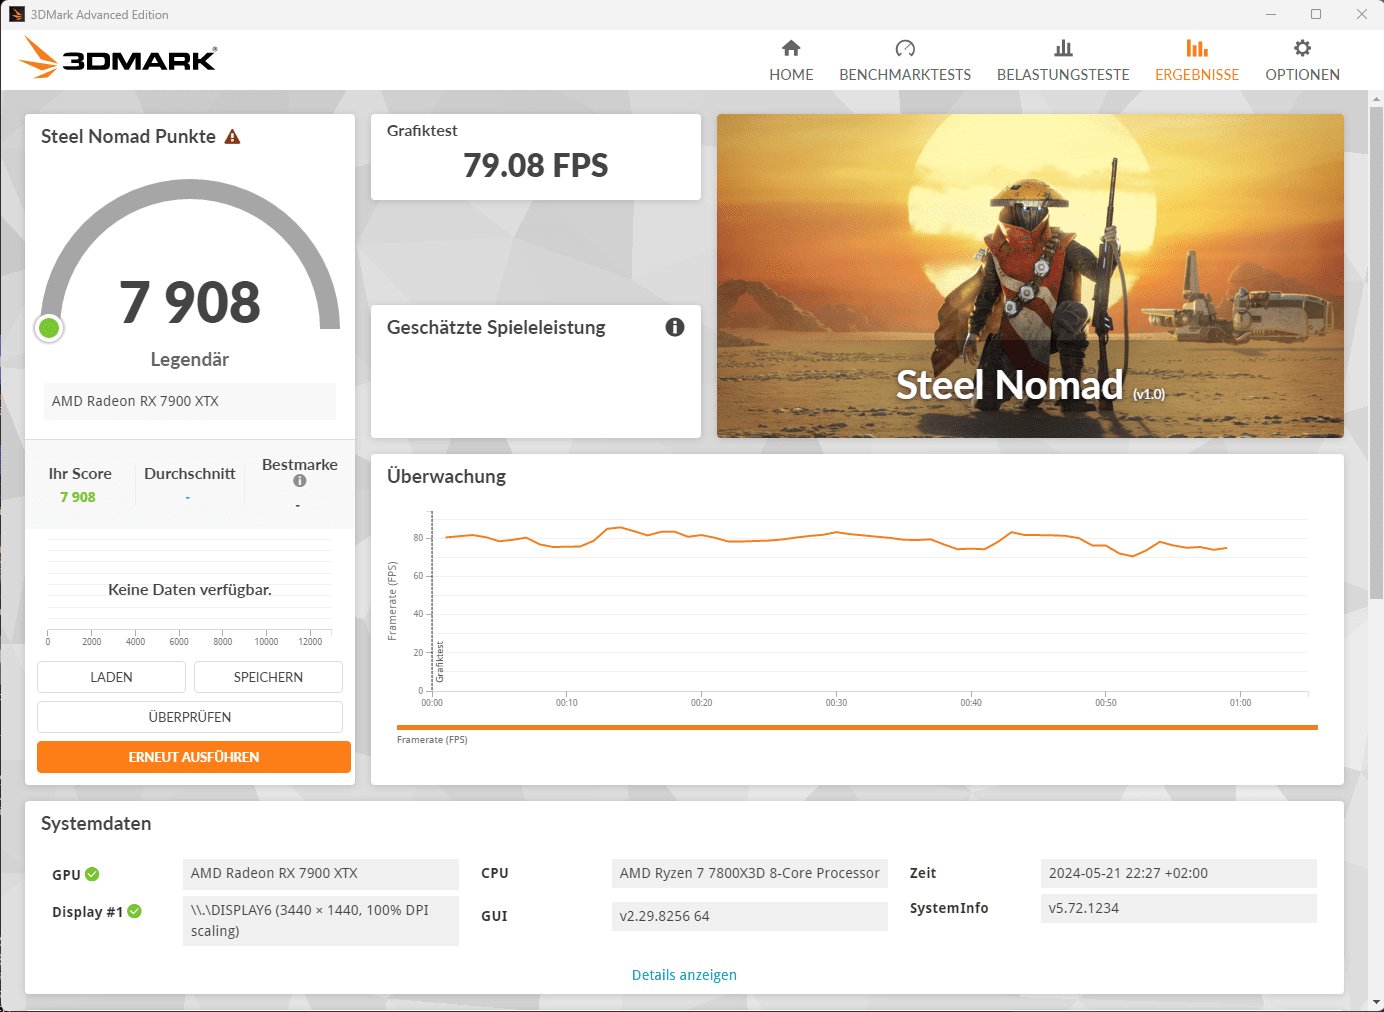The height and width of the screenshot is (1012, 1384).
Task: Click the Legendär rating text
Action: pos(190,359)
